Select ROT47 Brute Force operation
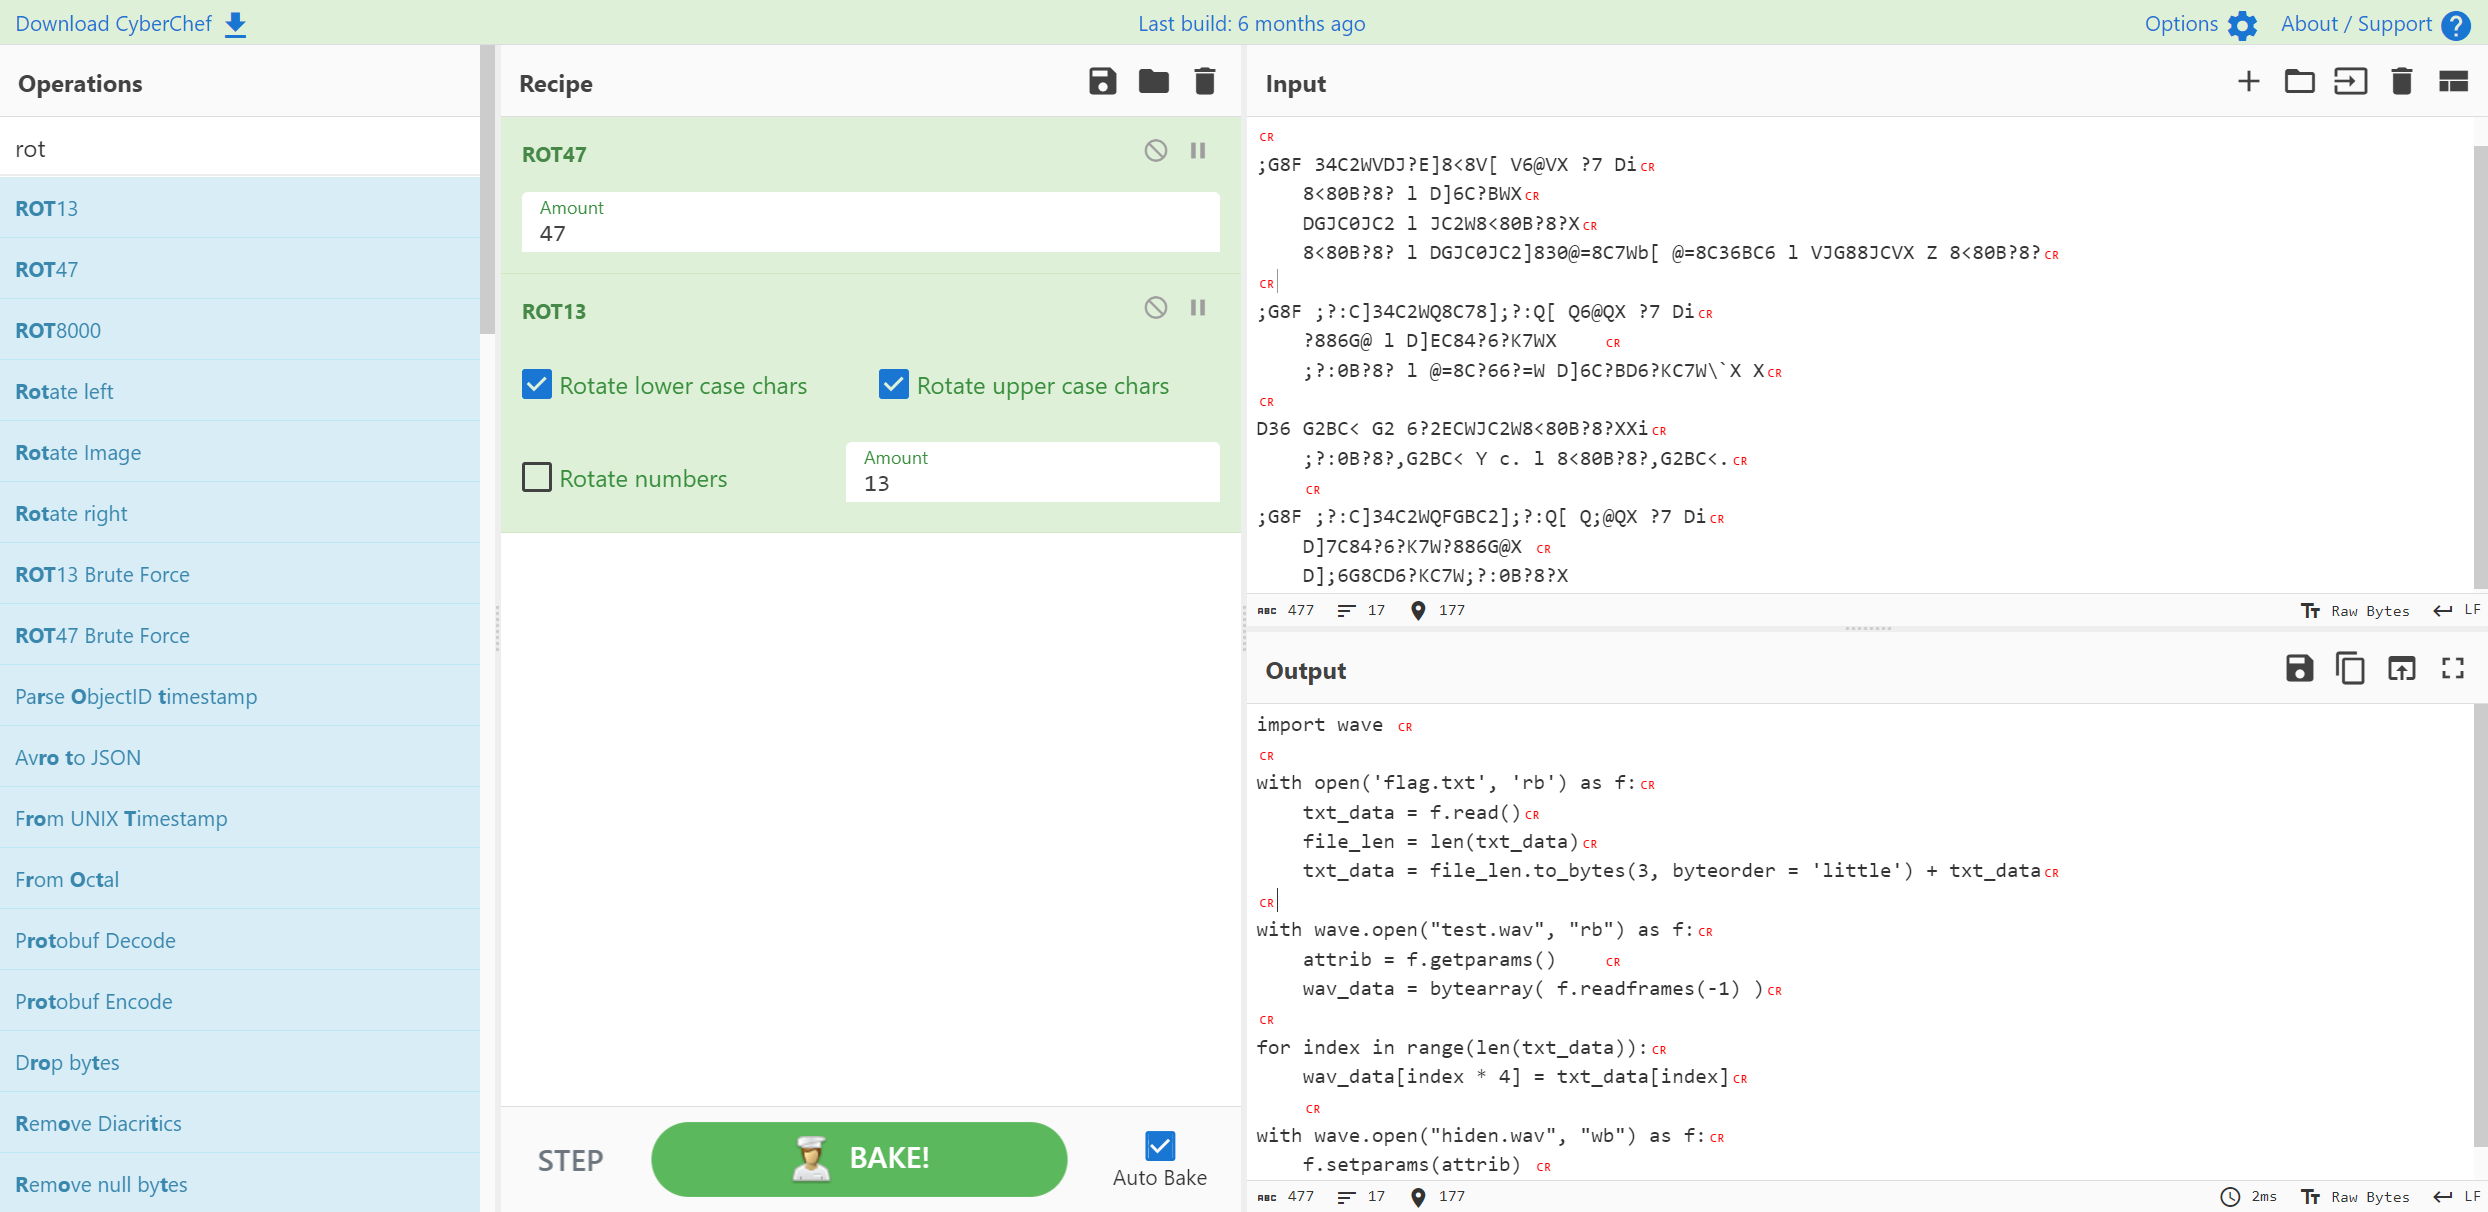The image size is (2488, 1212). coord(102,636)
